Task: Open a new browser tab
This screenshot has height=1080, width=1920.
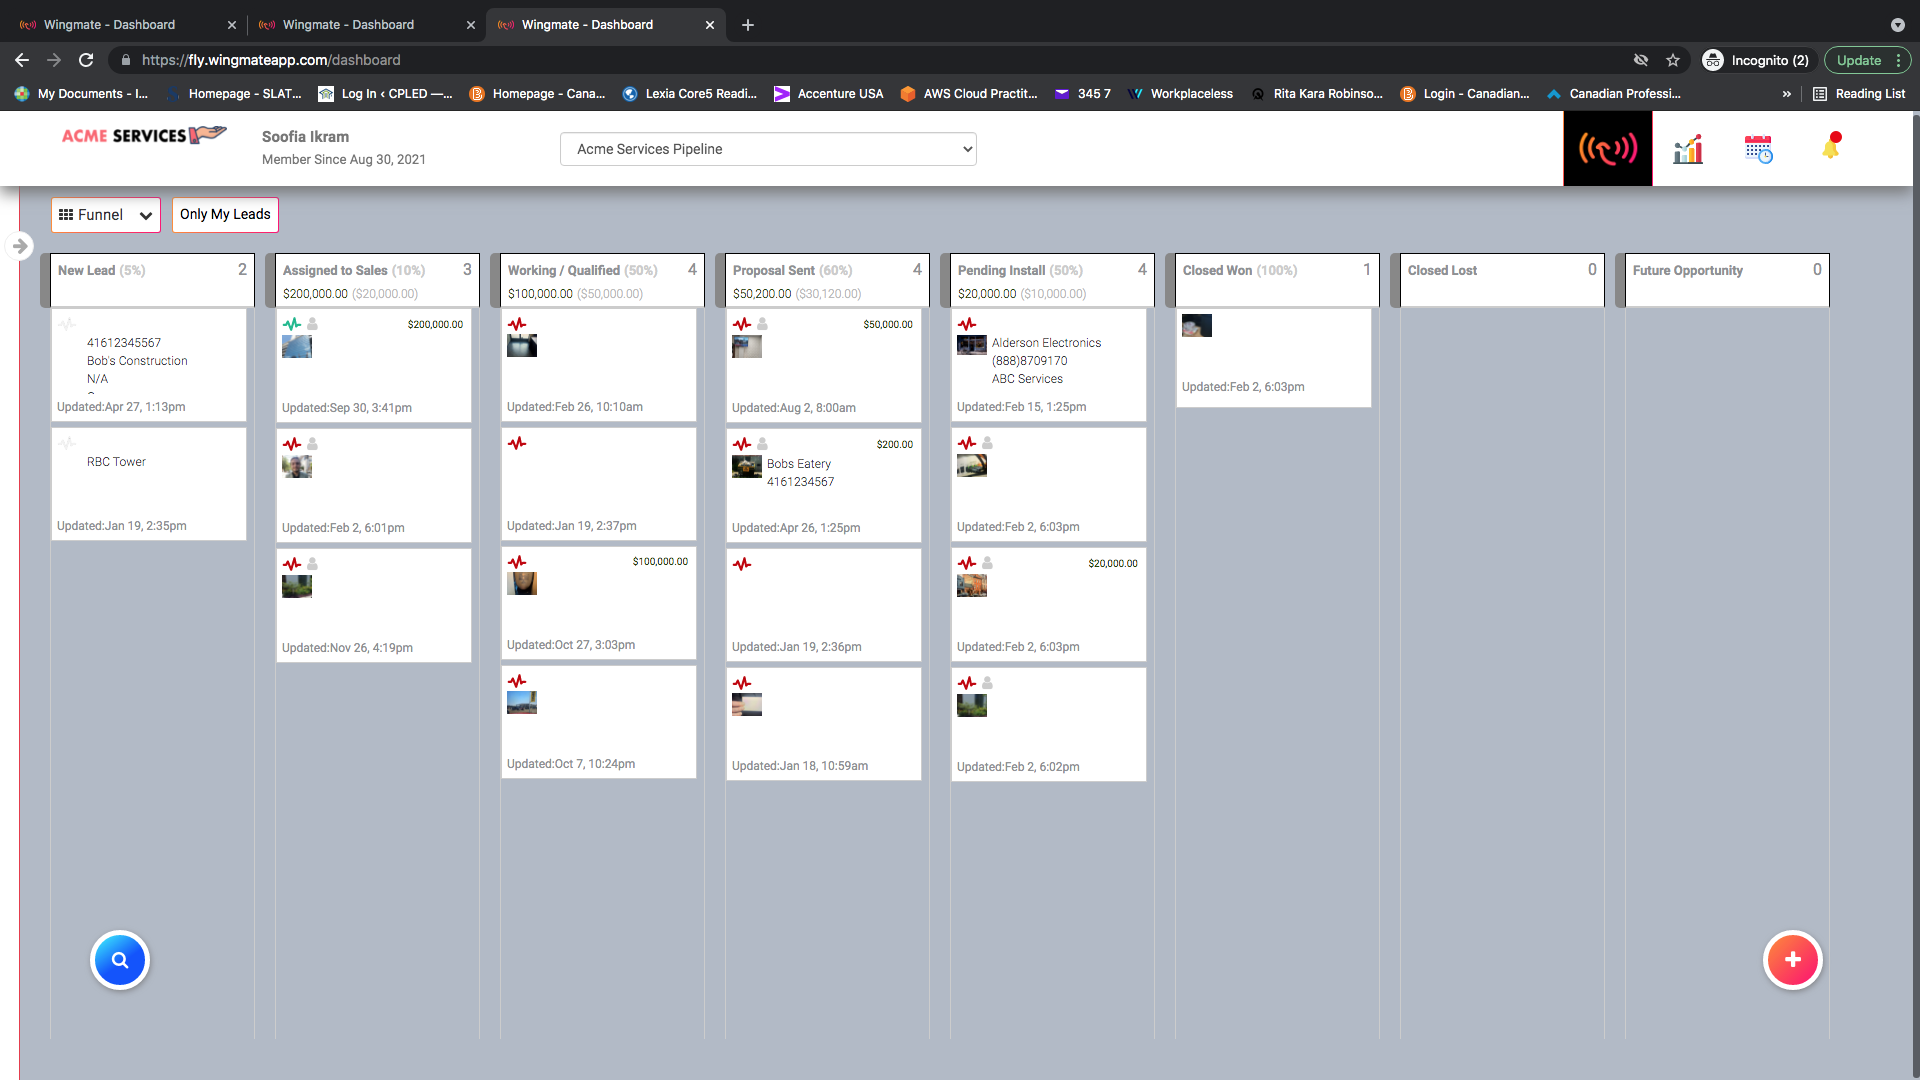Action: (748, 25)
